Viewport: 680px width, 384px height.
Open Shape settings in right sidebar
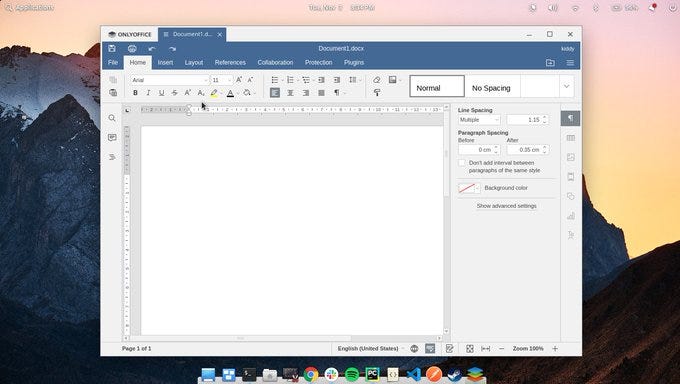pyautogui.click(x=571, y=196)
